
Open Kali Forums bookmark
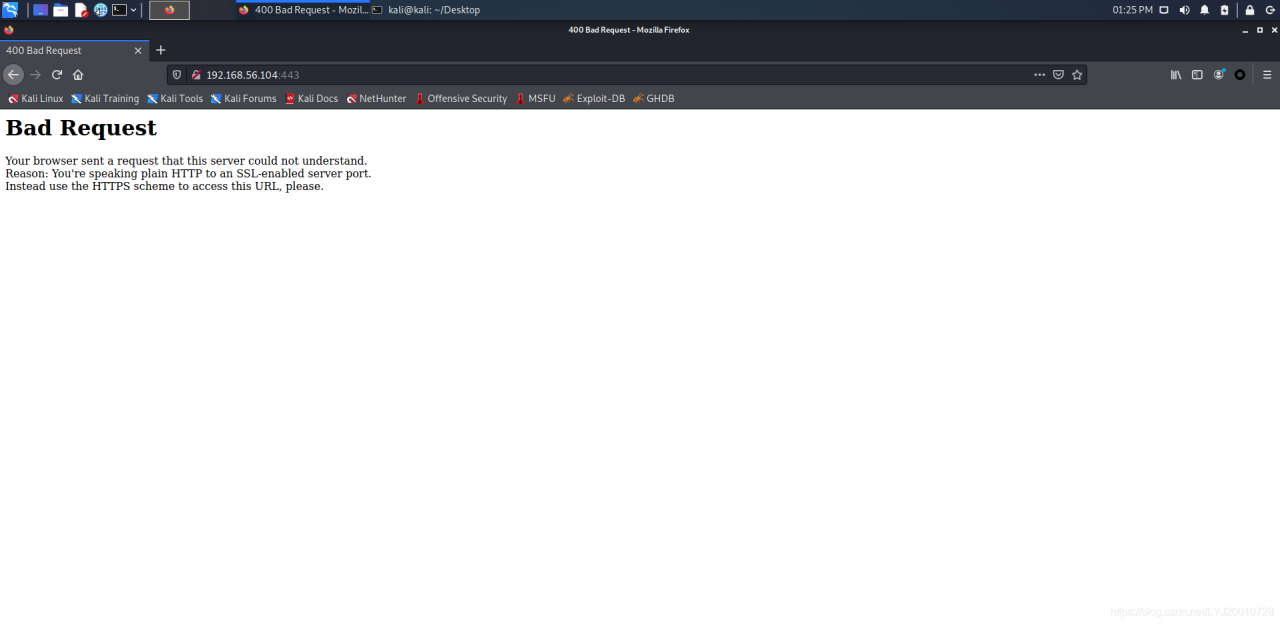(x=243, y=99)
